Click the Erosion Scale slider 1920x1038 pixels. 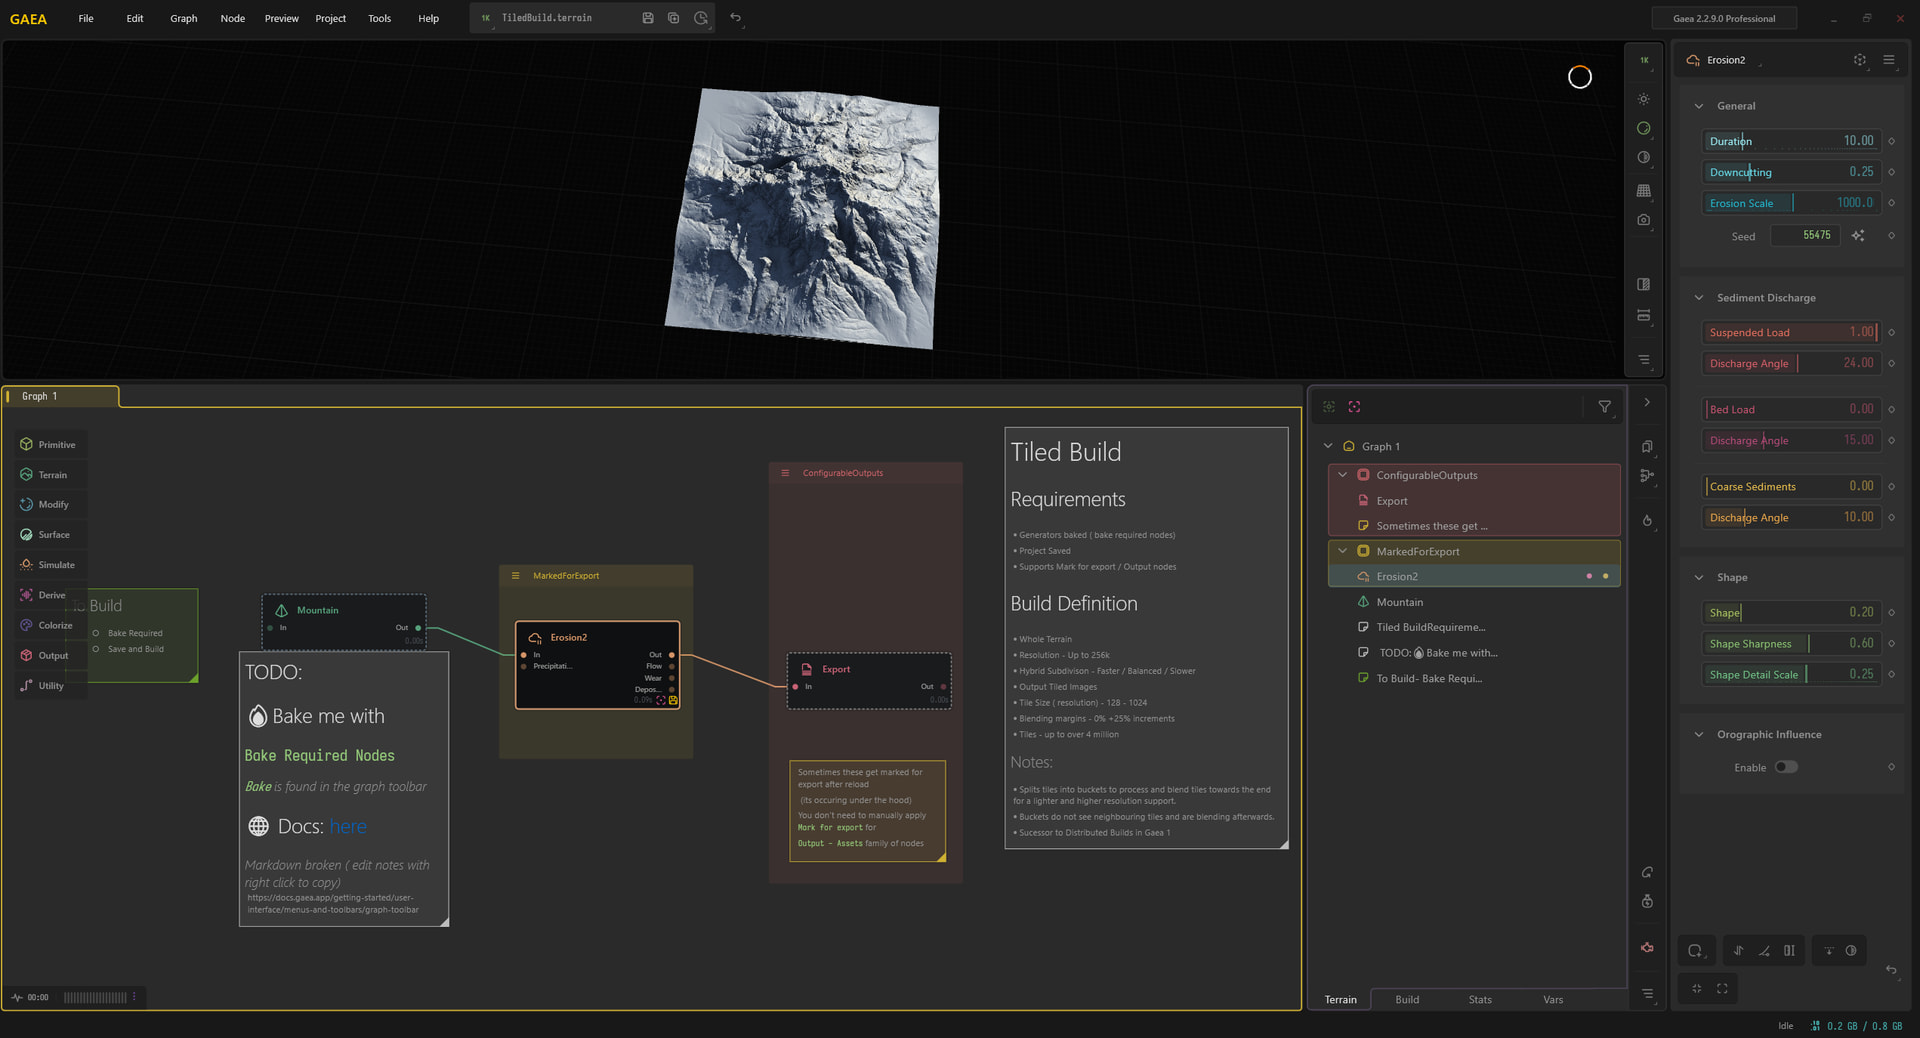(x=1790, y=203)
